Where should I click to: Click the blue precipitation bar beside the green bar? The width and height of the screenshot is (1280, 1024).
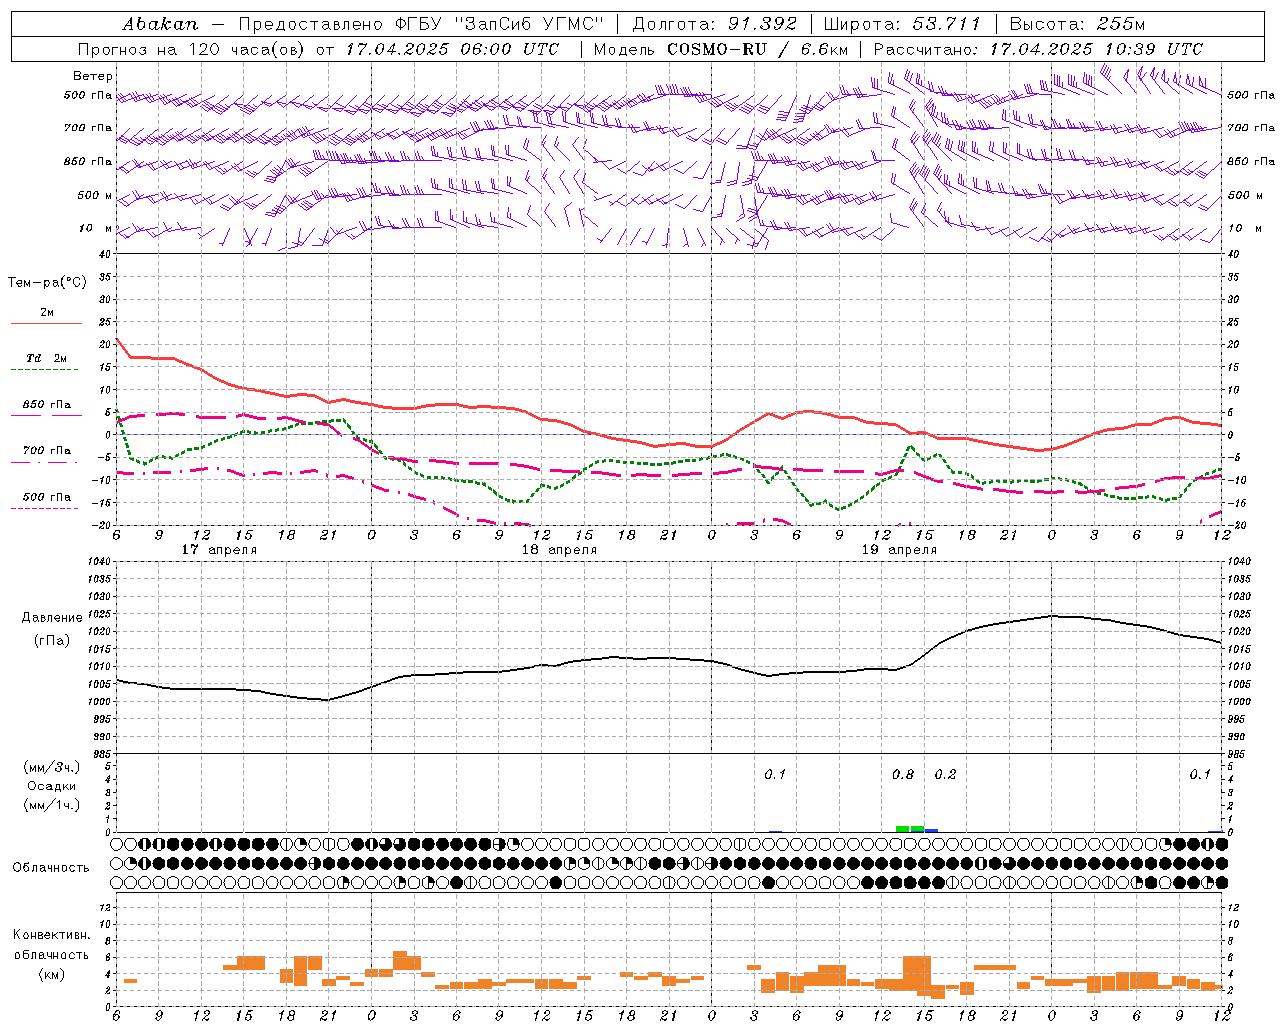(931, 830)
